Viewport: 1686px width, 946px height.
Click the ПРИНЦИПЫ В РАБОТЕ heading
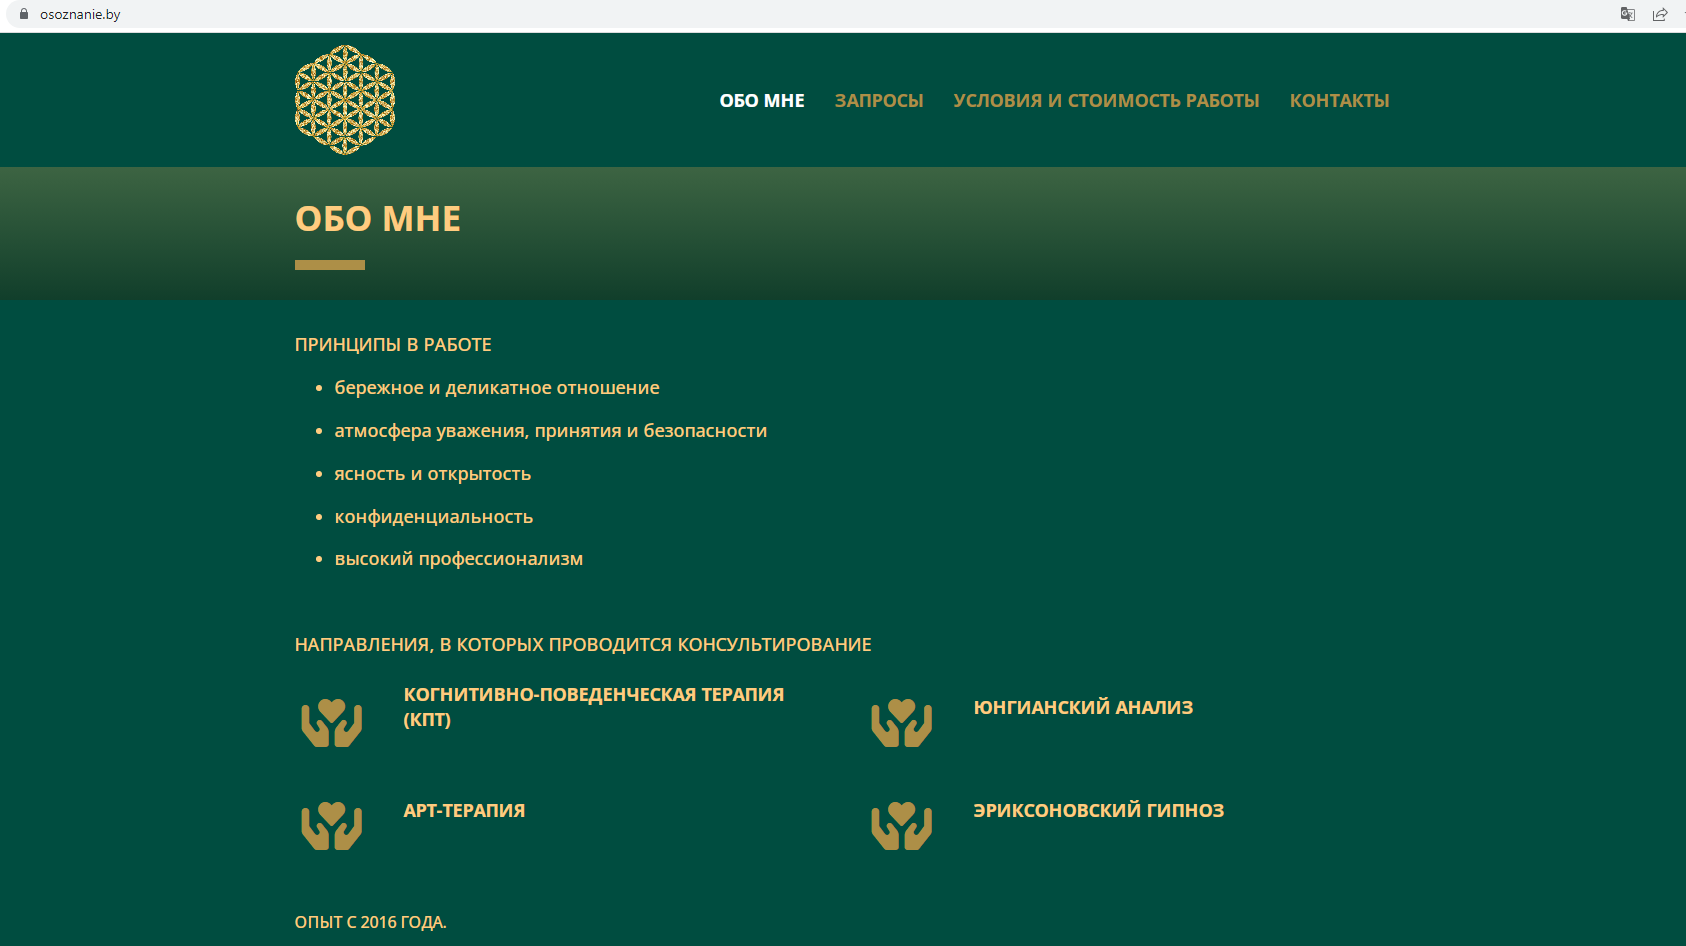(x=393, y=345)
